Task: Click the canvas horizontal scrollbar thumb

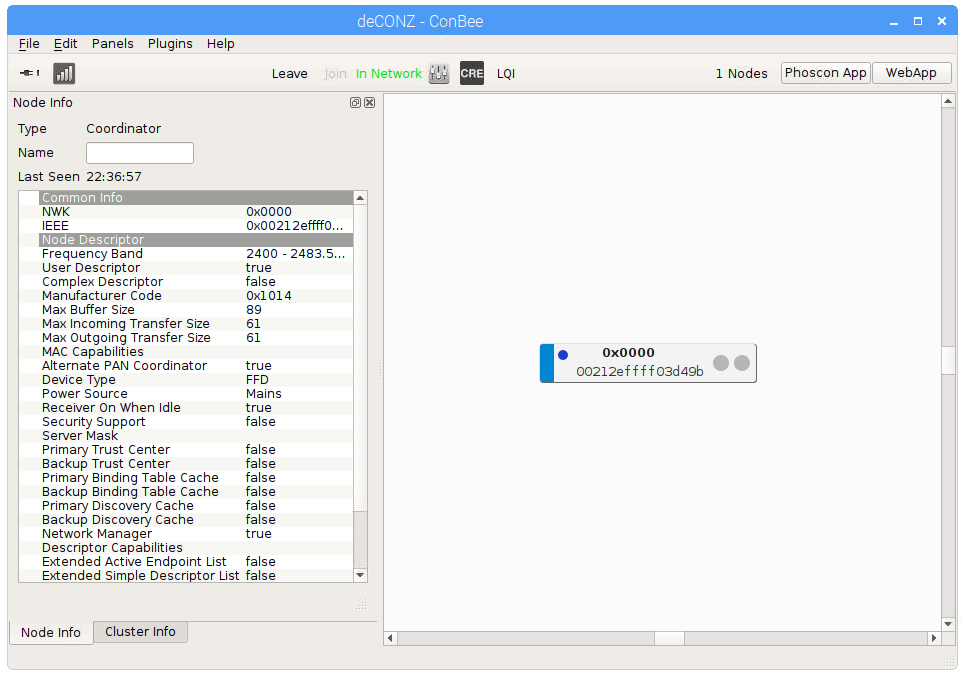Action: [x=669, y=638]
